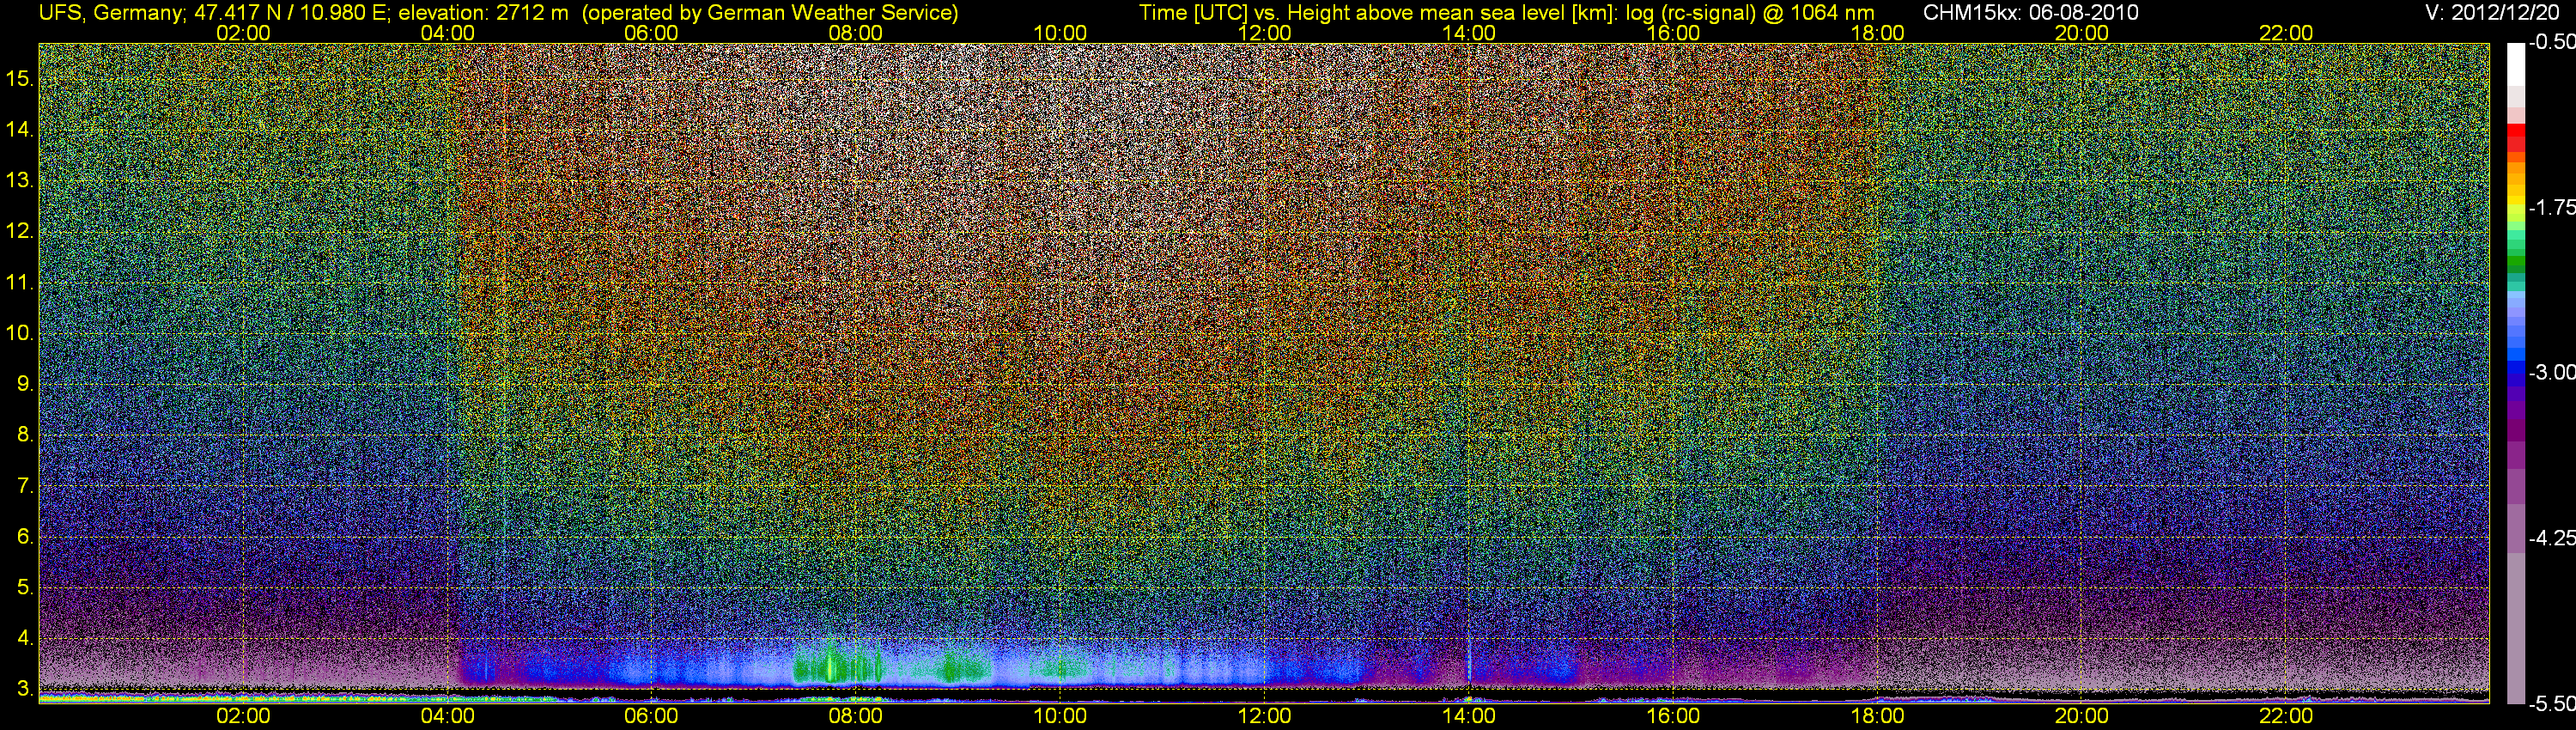The image size is (2576, 730).
Task: Click the text "log (rc-signal) @ 1064 nm"
Action: click(1750, 13)
